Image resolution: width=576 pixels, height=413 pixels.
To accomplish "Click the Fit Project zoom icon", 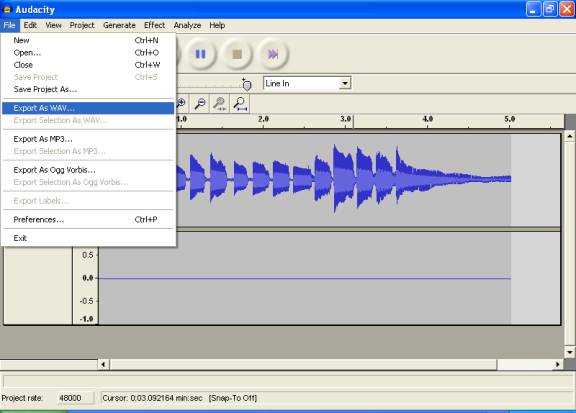I will tap(240, 104).
